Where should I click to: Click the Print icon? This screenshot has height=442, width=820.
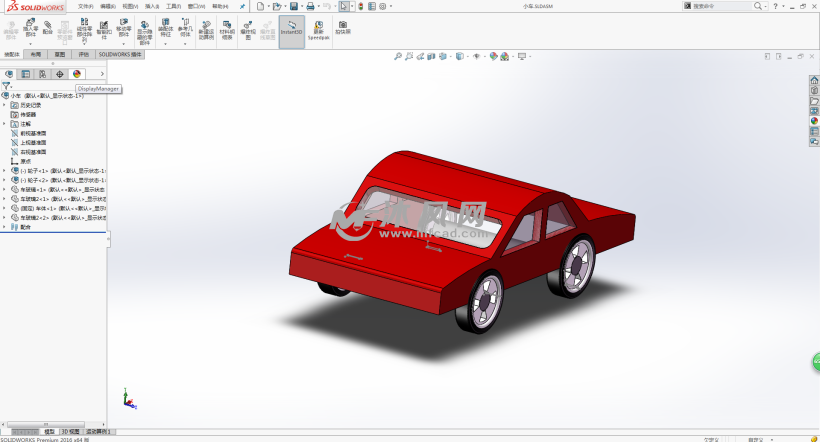tap(310, 6)
